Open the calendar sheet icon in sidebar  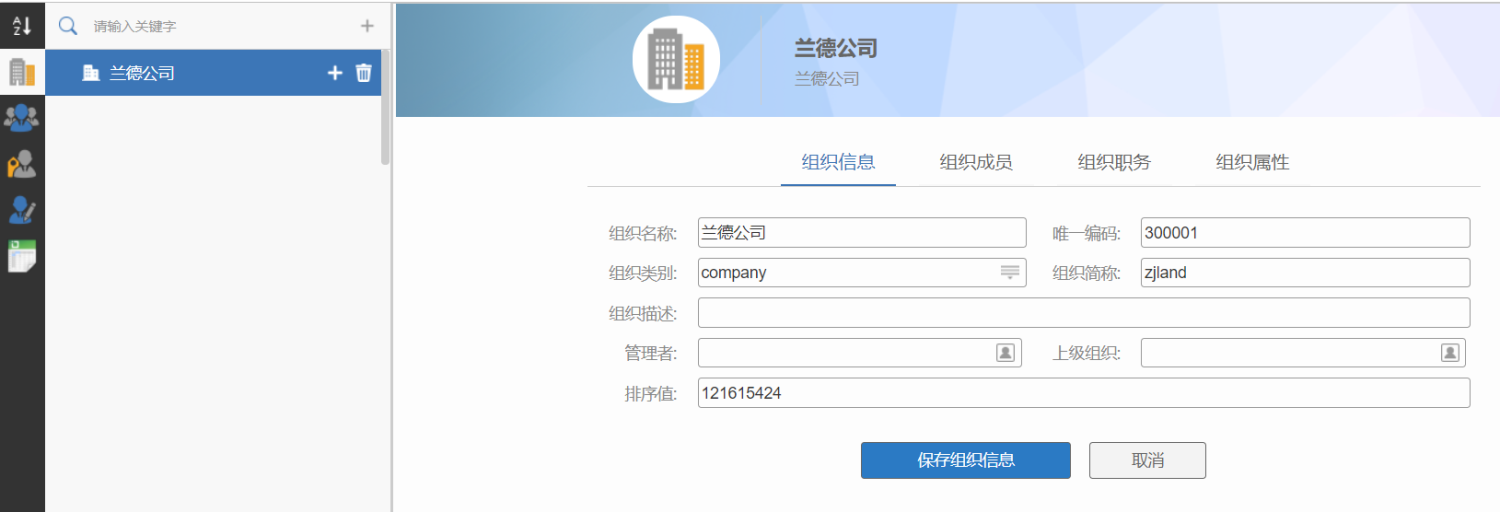22,256
